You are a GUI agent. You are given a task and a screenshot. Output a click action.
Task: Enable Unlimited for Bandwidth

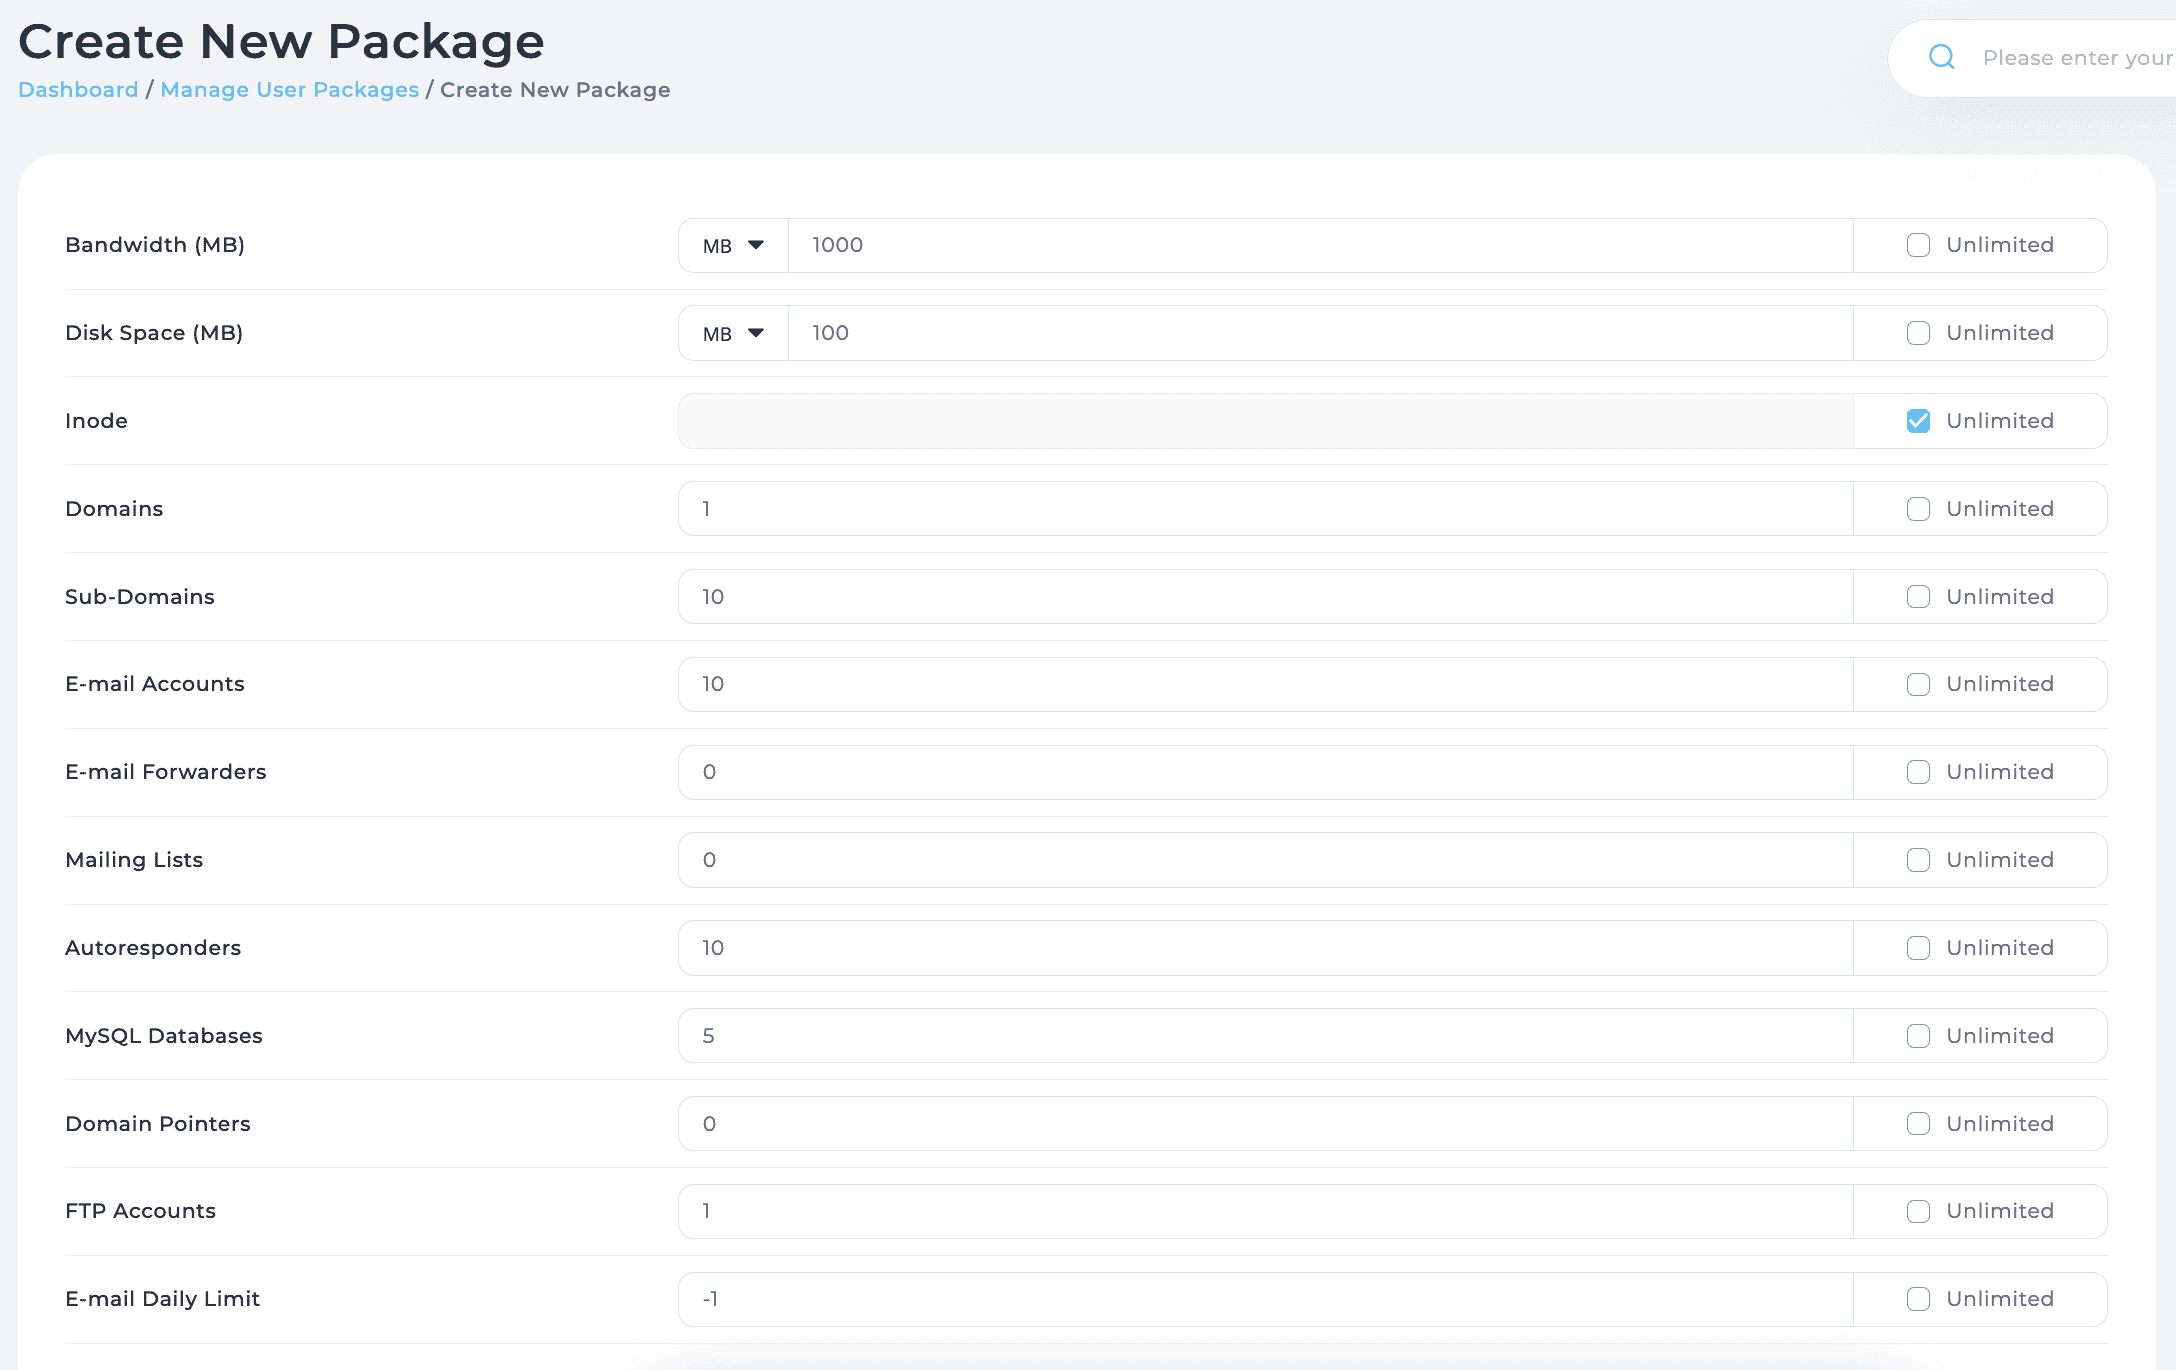click(x=1918, y=246)
